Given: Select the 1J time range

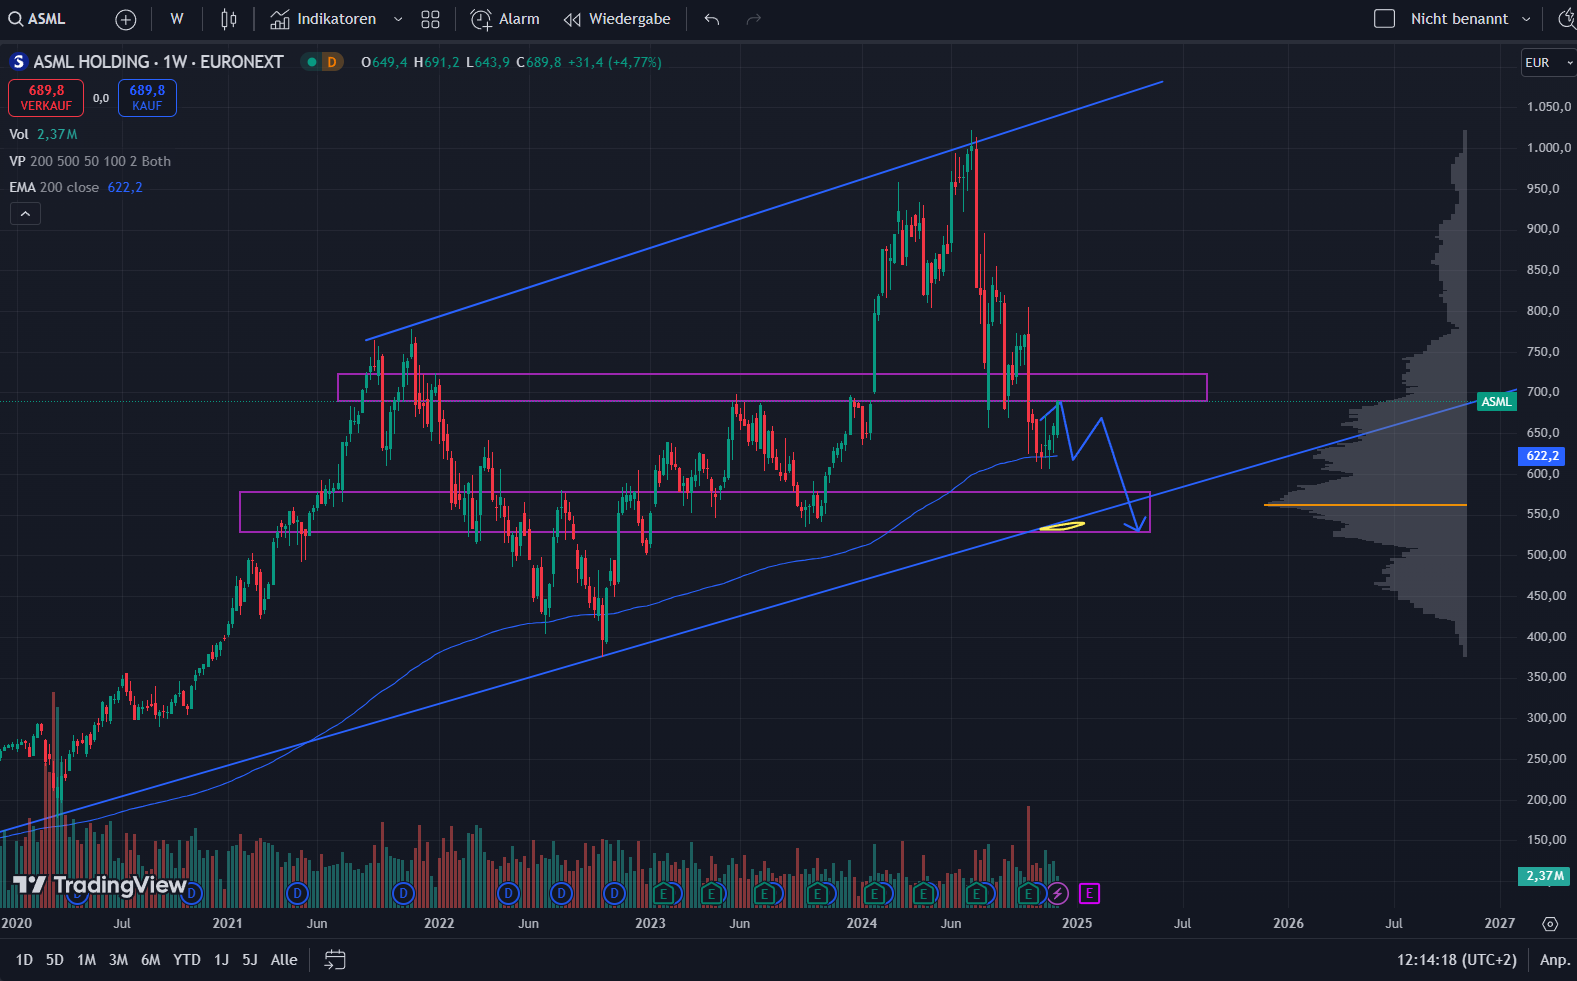Looking at the screenshot, I should pyautogui.click(x=221, y=960).
